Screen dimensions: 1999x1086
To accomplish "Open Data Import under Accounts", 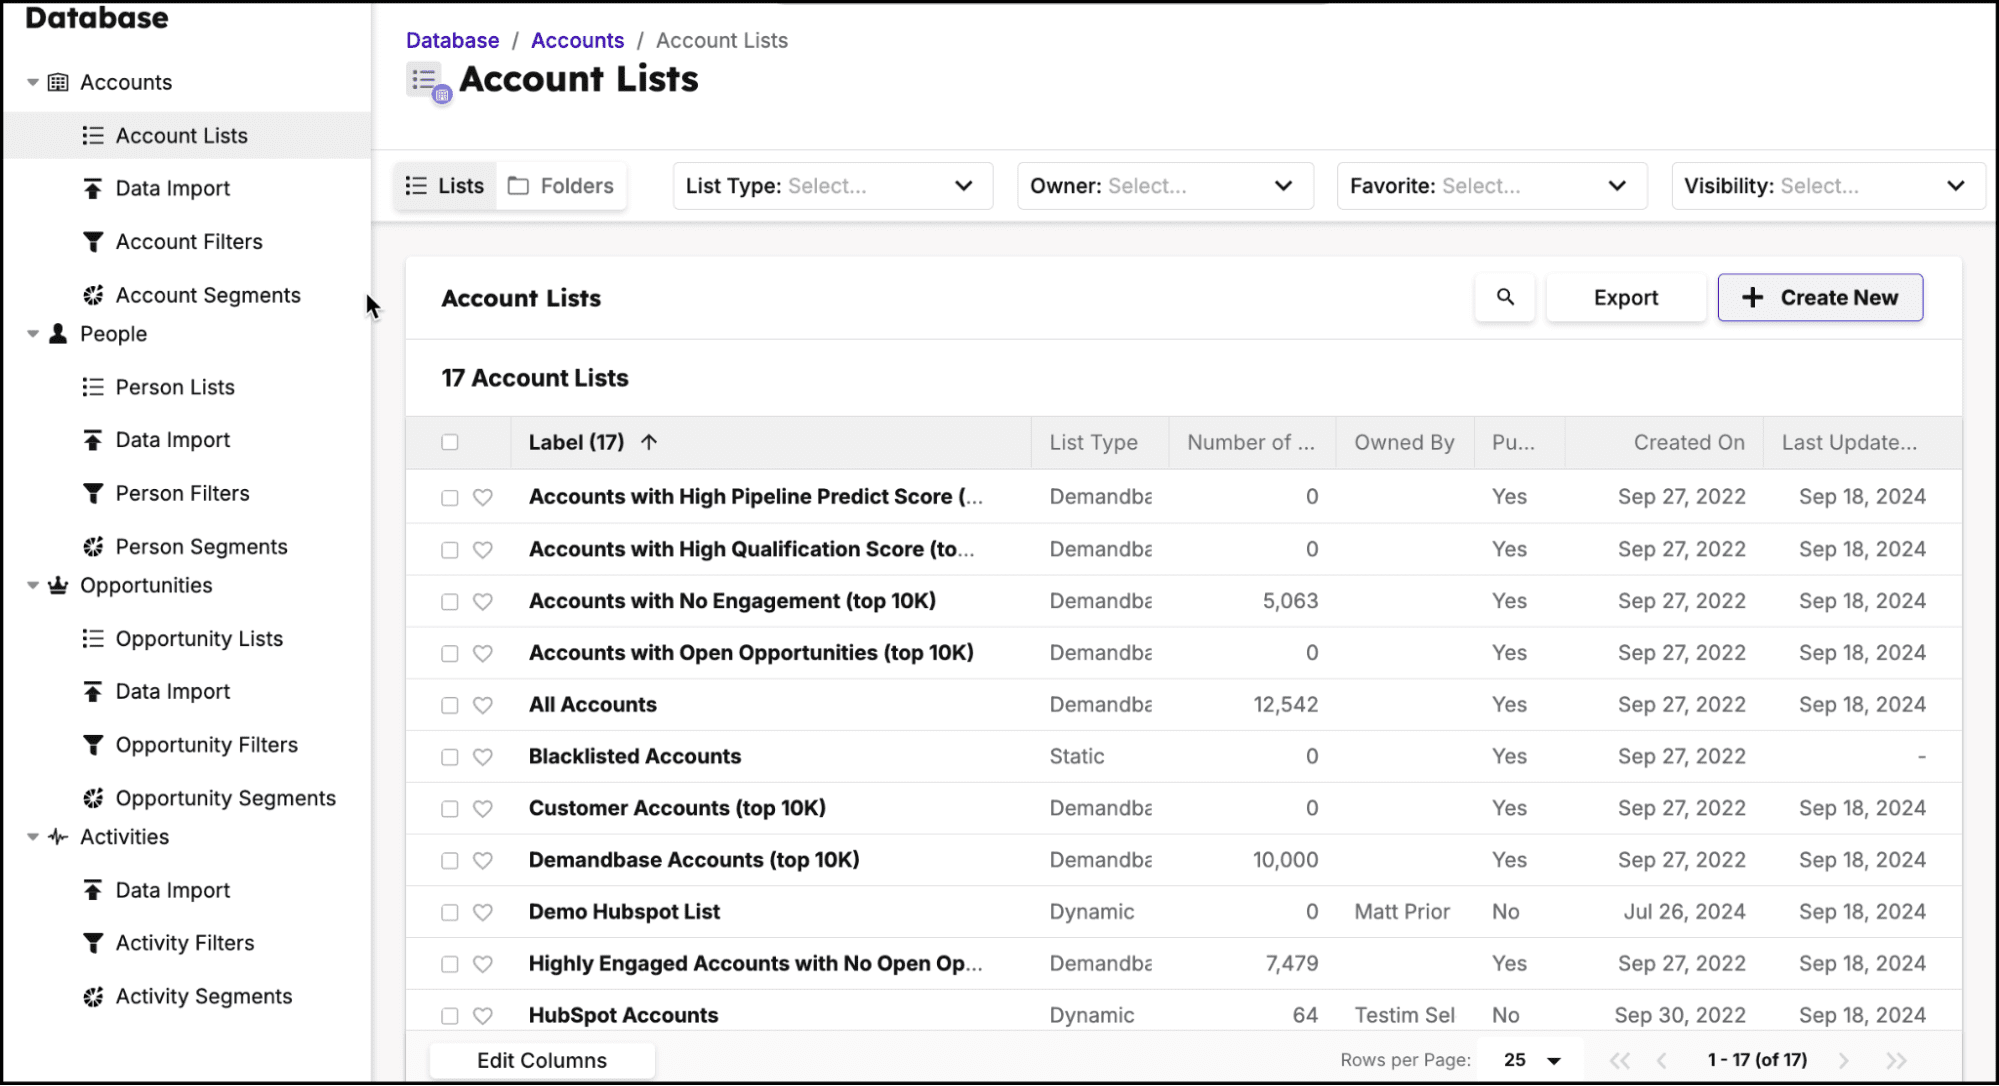I will click(x=171, y=188).
